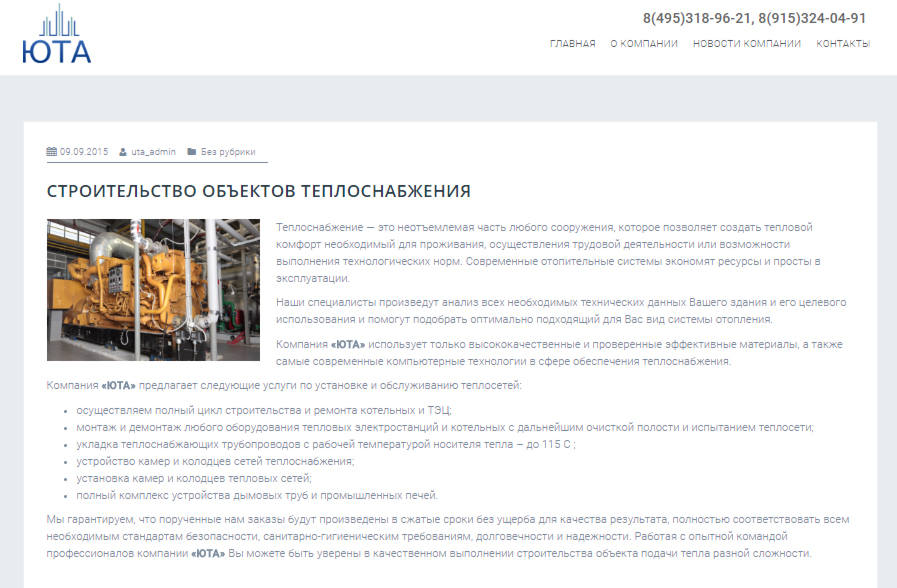Click list item 'укладка теплоснабжающих трубопроводов'
897x588 pixels.
[326, 444]
